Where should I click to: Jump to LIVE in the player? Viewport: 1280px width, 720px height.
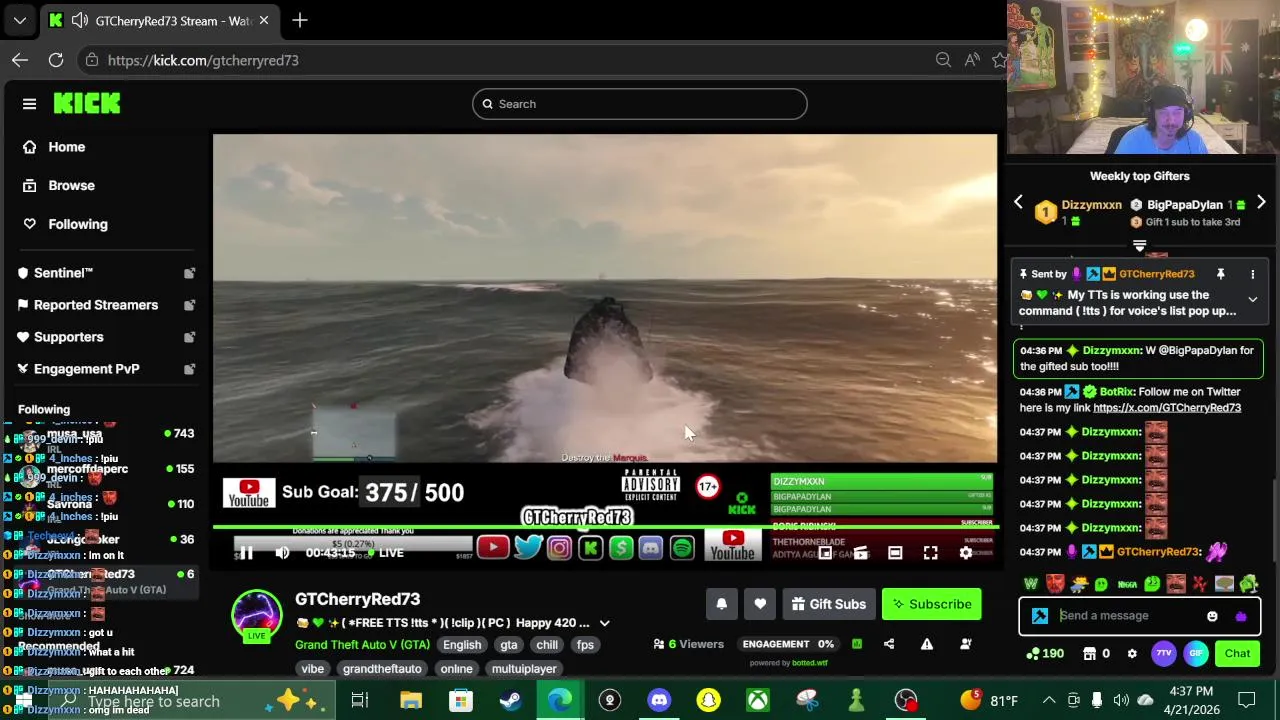click(385, 553)
